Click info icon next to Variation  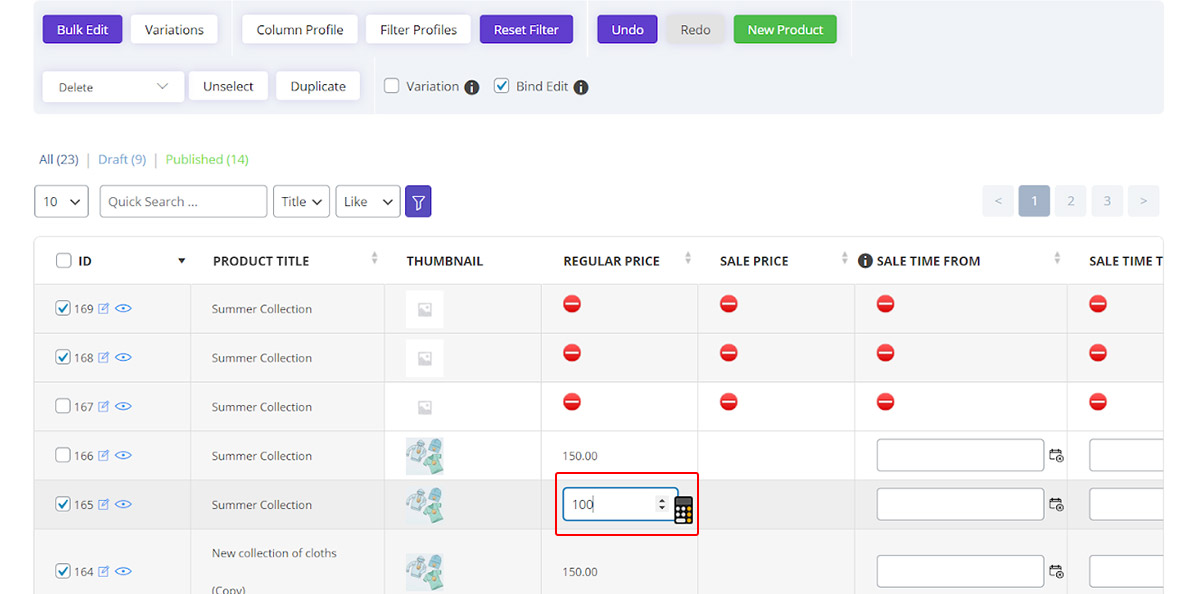click(472, 87)
